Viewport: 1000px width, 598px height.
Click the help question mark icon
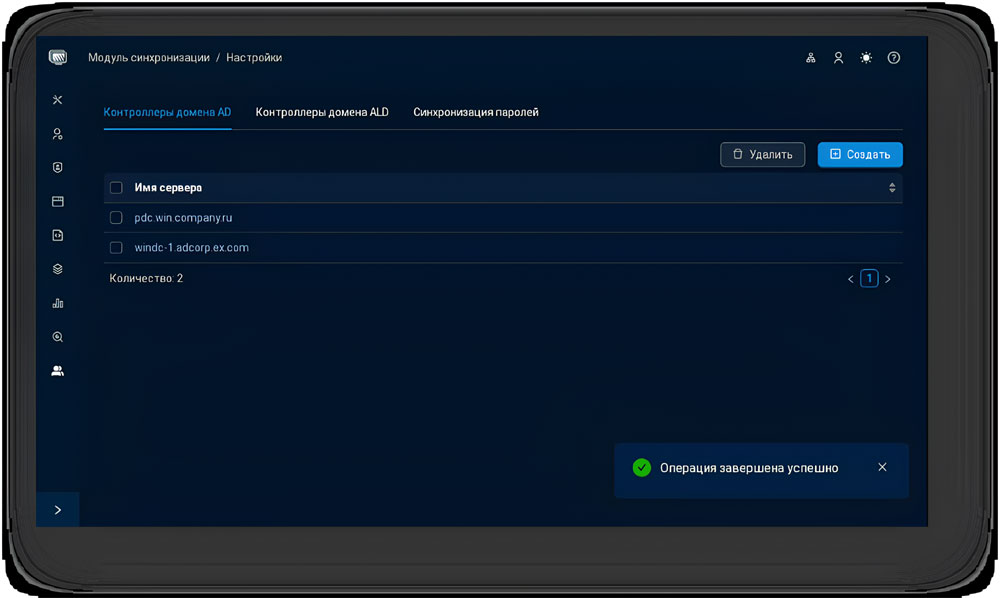894,58
